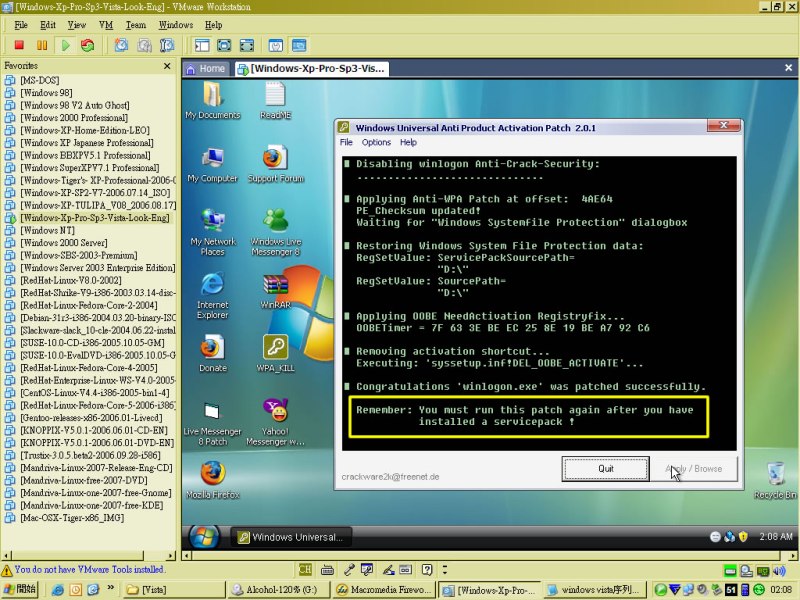800x600 pixels.
Task: Launch the WPA_KILL desktop icon
Action: coord(276,353)
